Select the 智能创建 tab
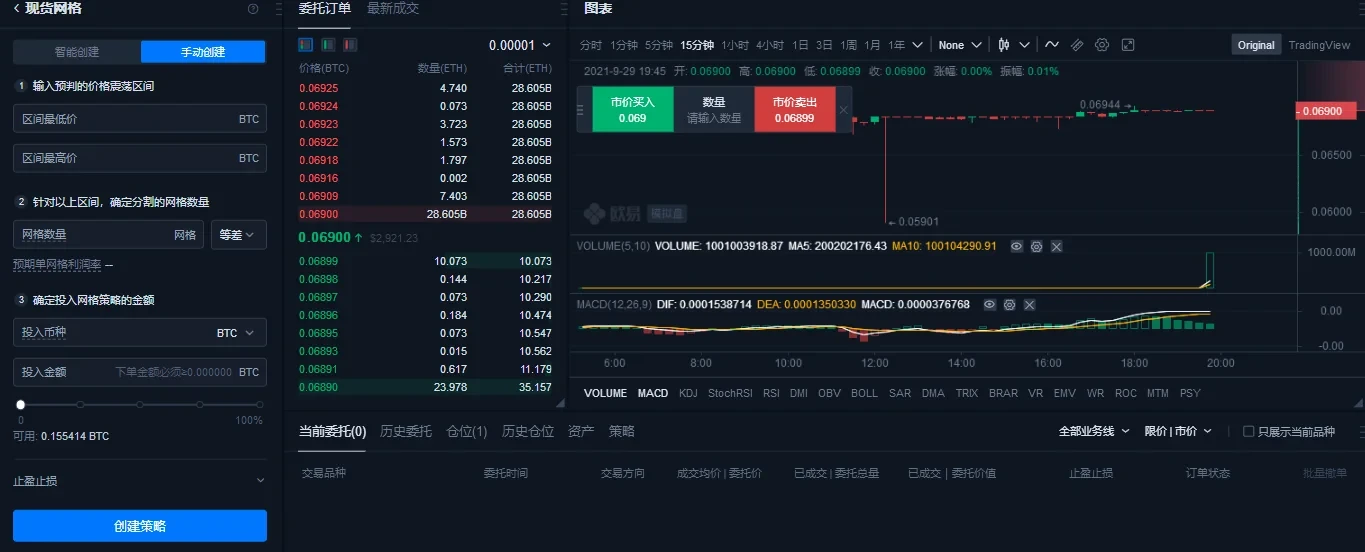 tap(77, 52)
